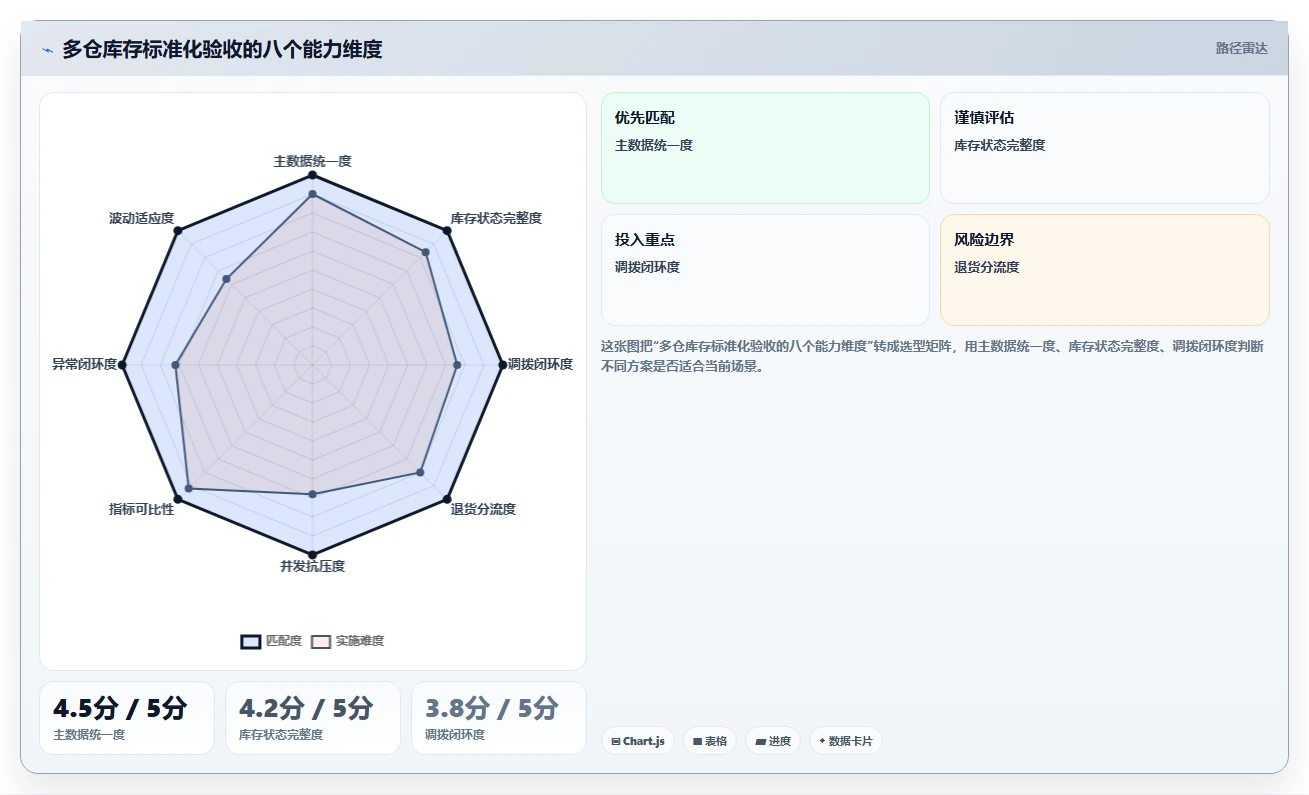
Task: Toggle the 实施难度 legend swatch
Action: [321, 641]
